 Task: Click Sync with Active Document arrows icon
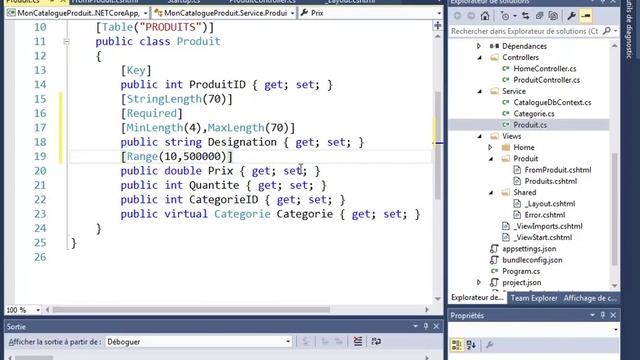click(x=526, y=16)
